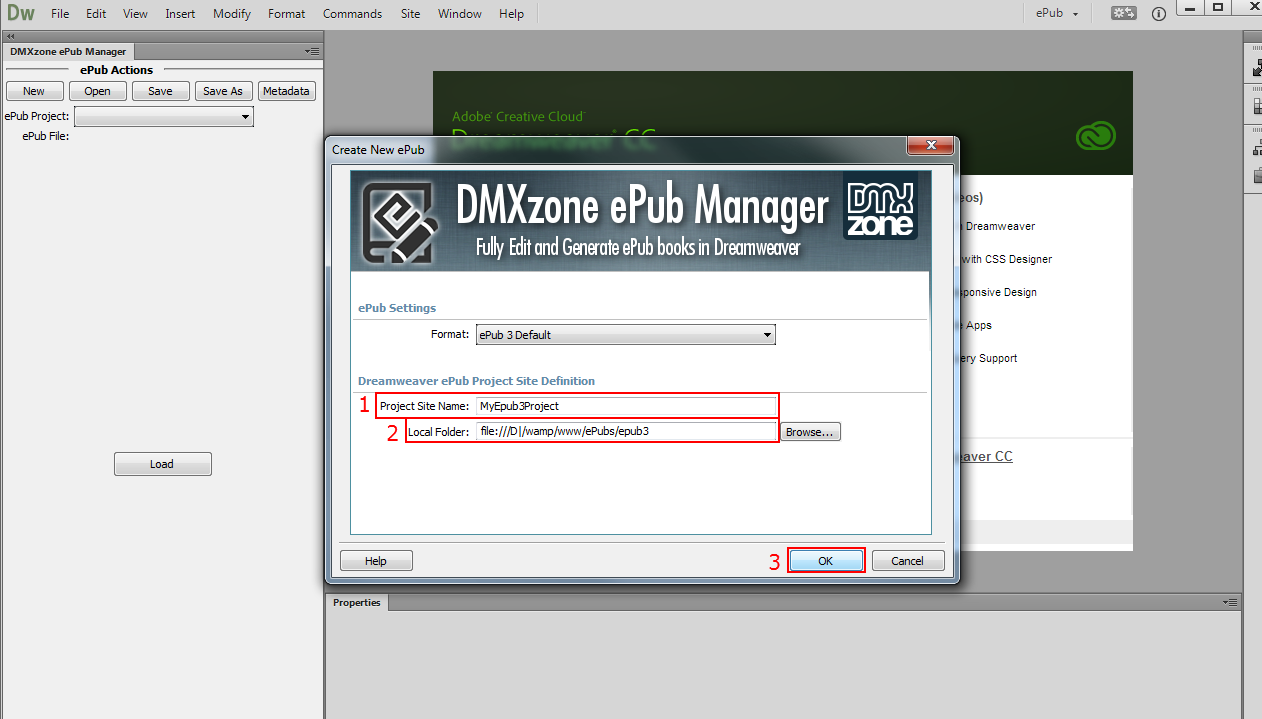This screenshot has height=719, width=1262.
Task: Select the Properties panel tab
Action: click(x=357, y=602)
